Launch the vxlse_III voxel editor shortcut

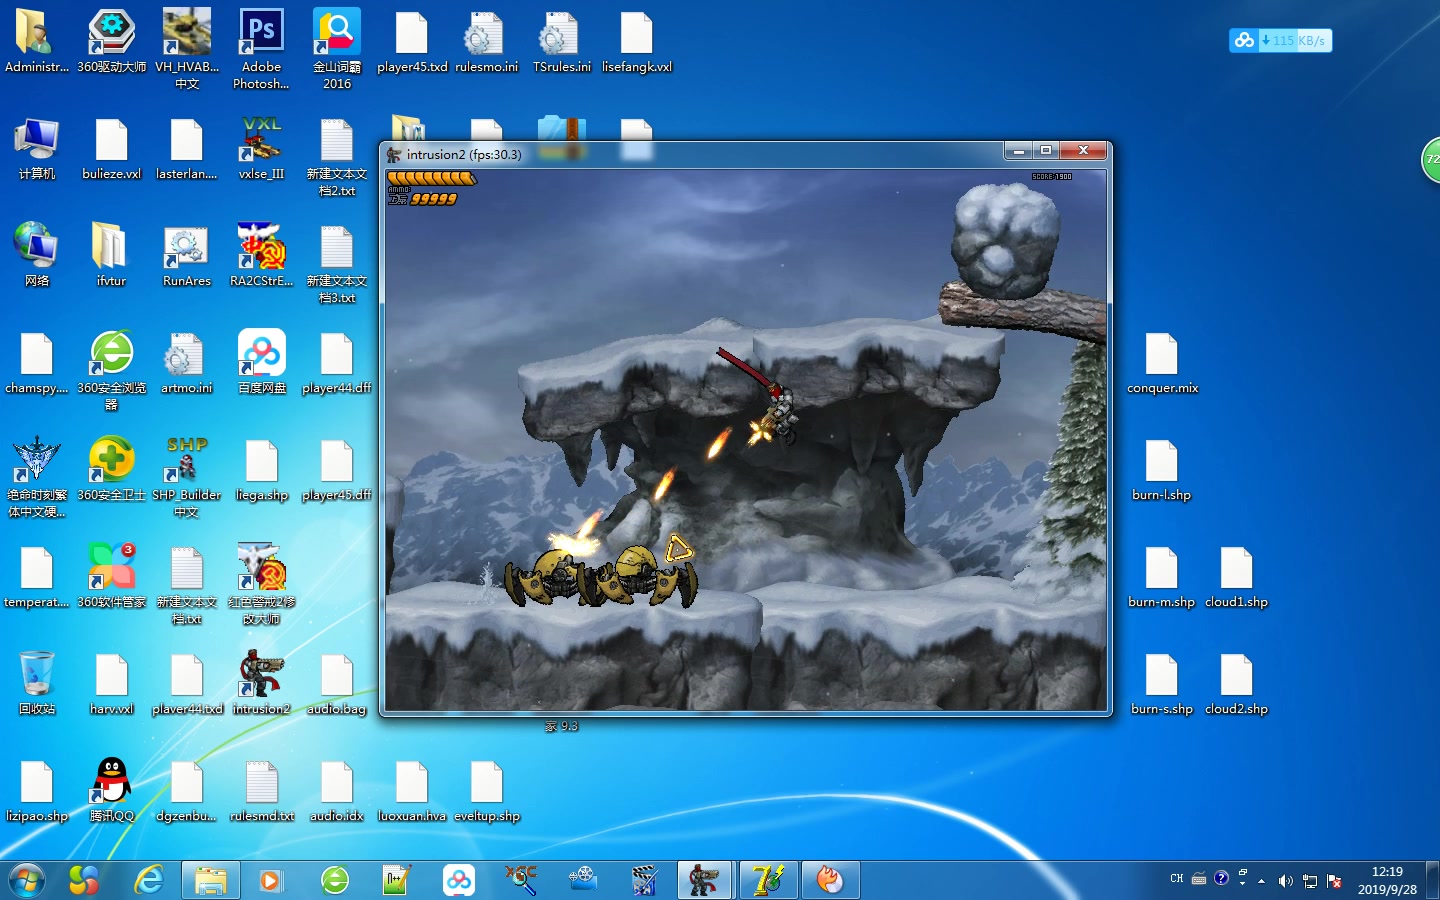261,149
